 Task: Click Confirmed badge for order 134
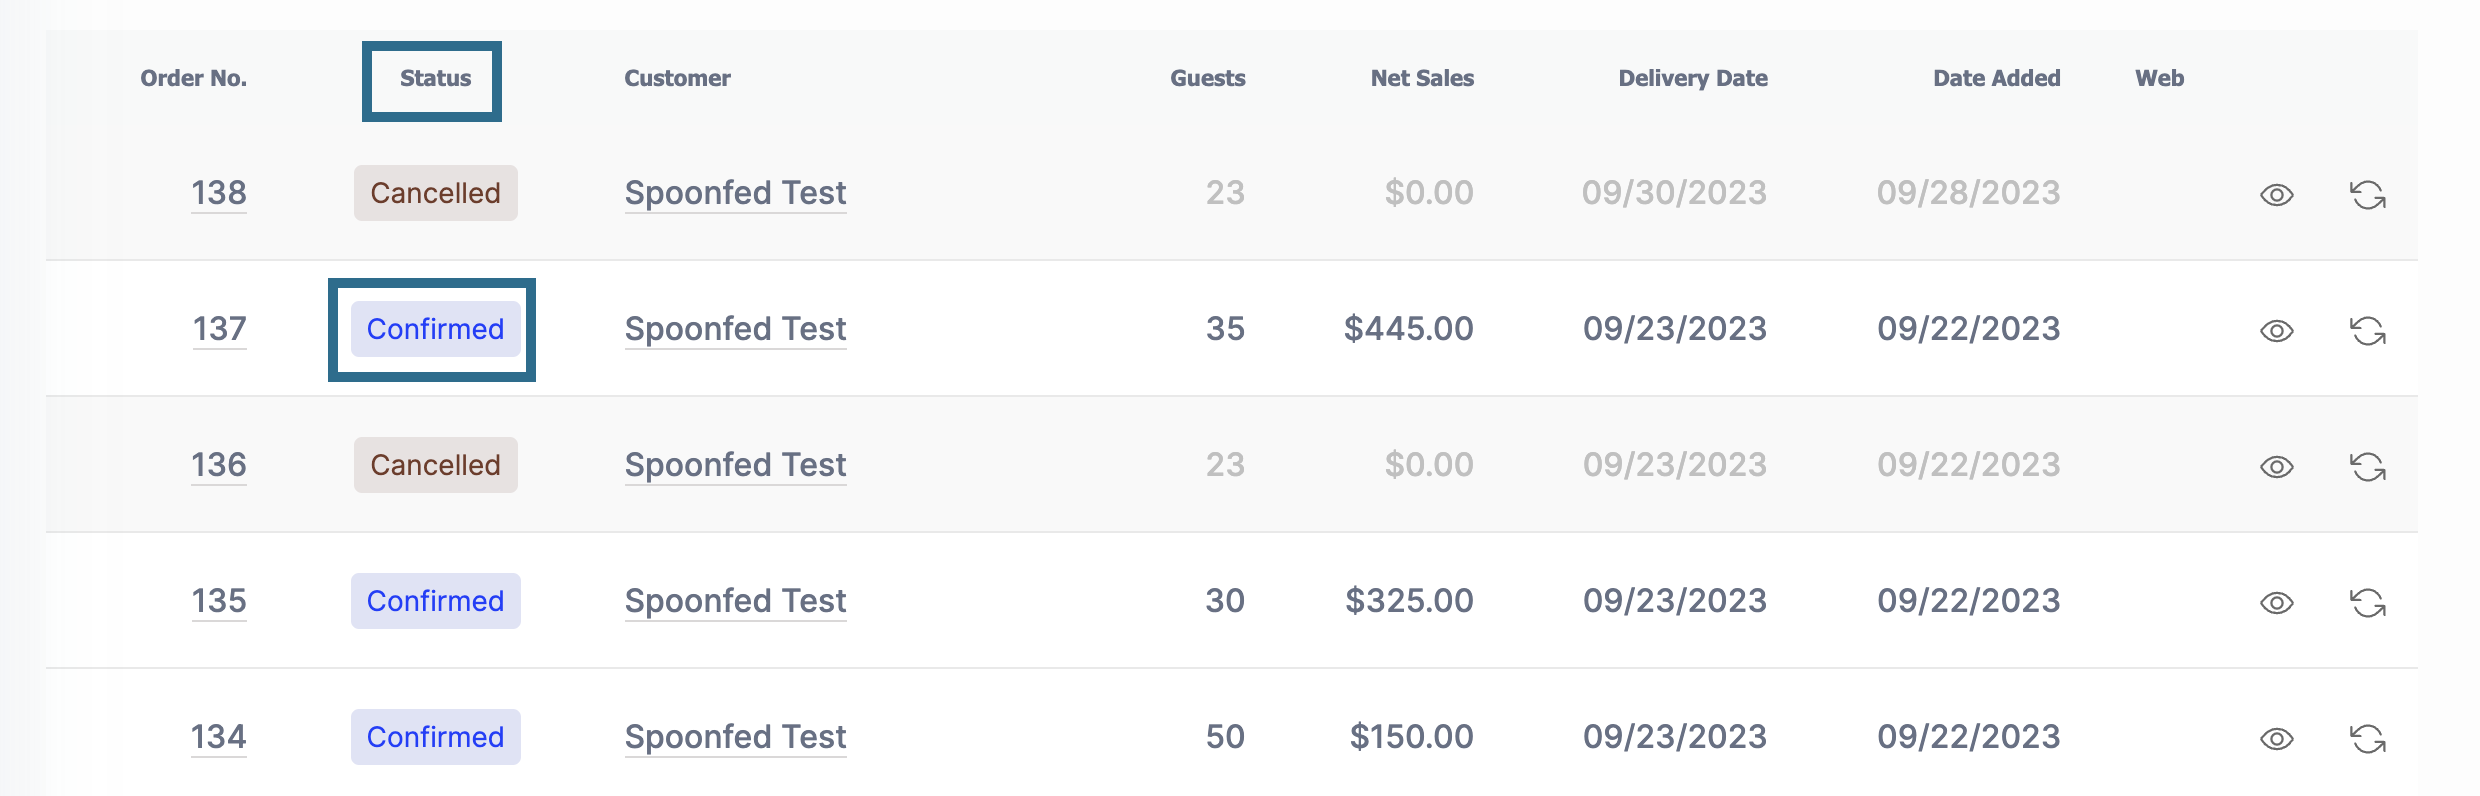(435, 737)
